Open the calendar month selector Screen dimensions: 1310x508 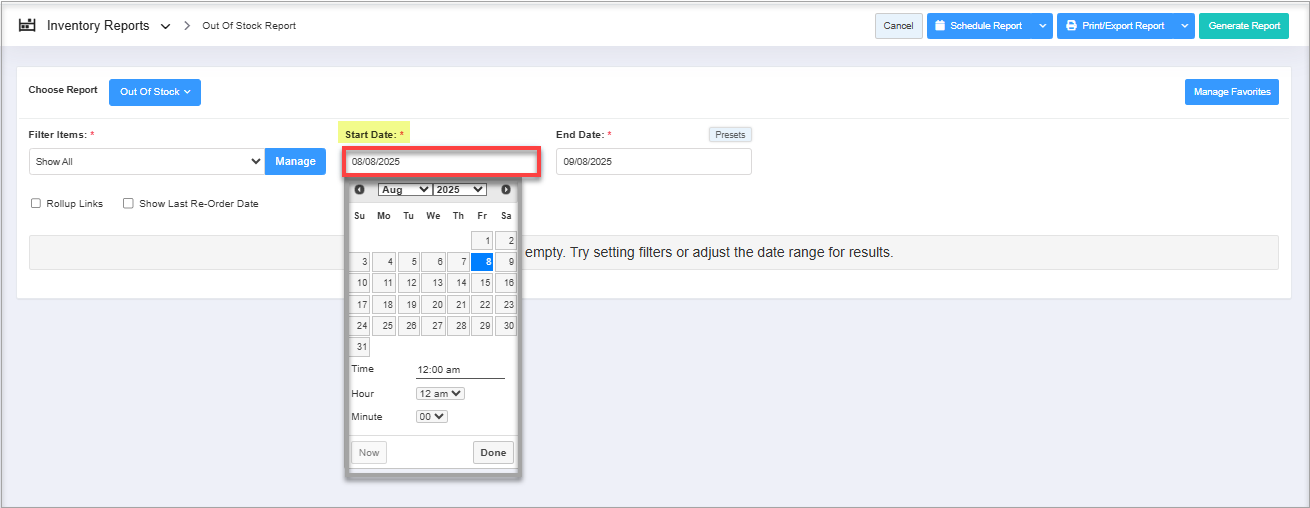coord(404,189)
